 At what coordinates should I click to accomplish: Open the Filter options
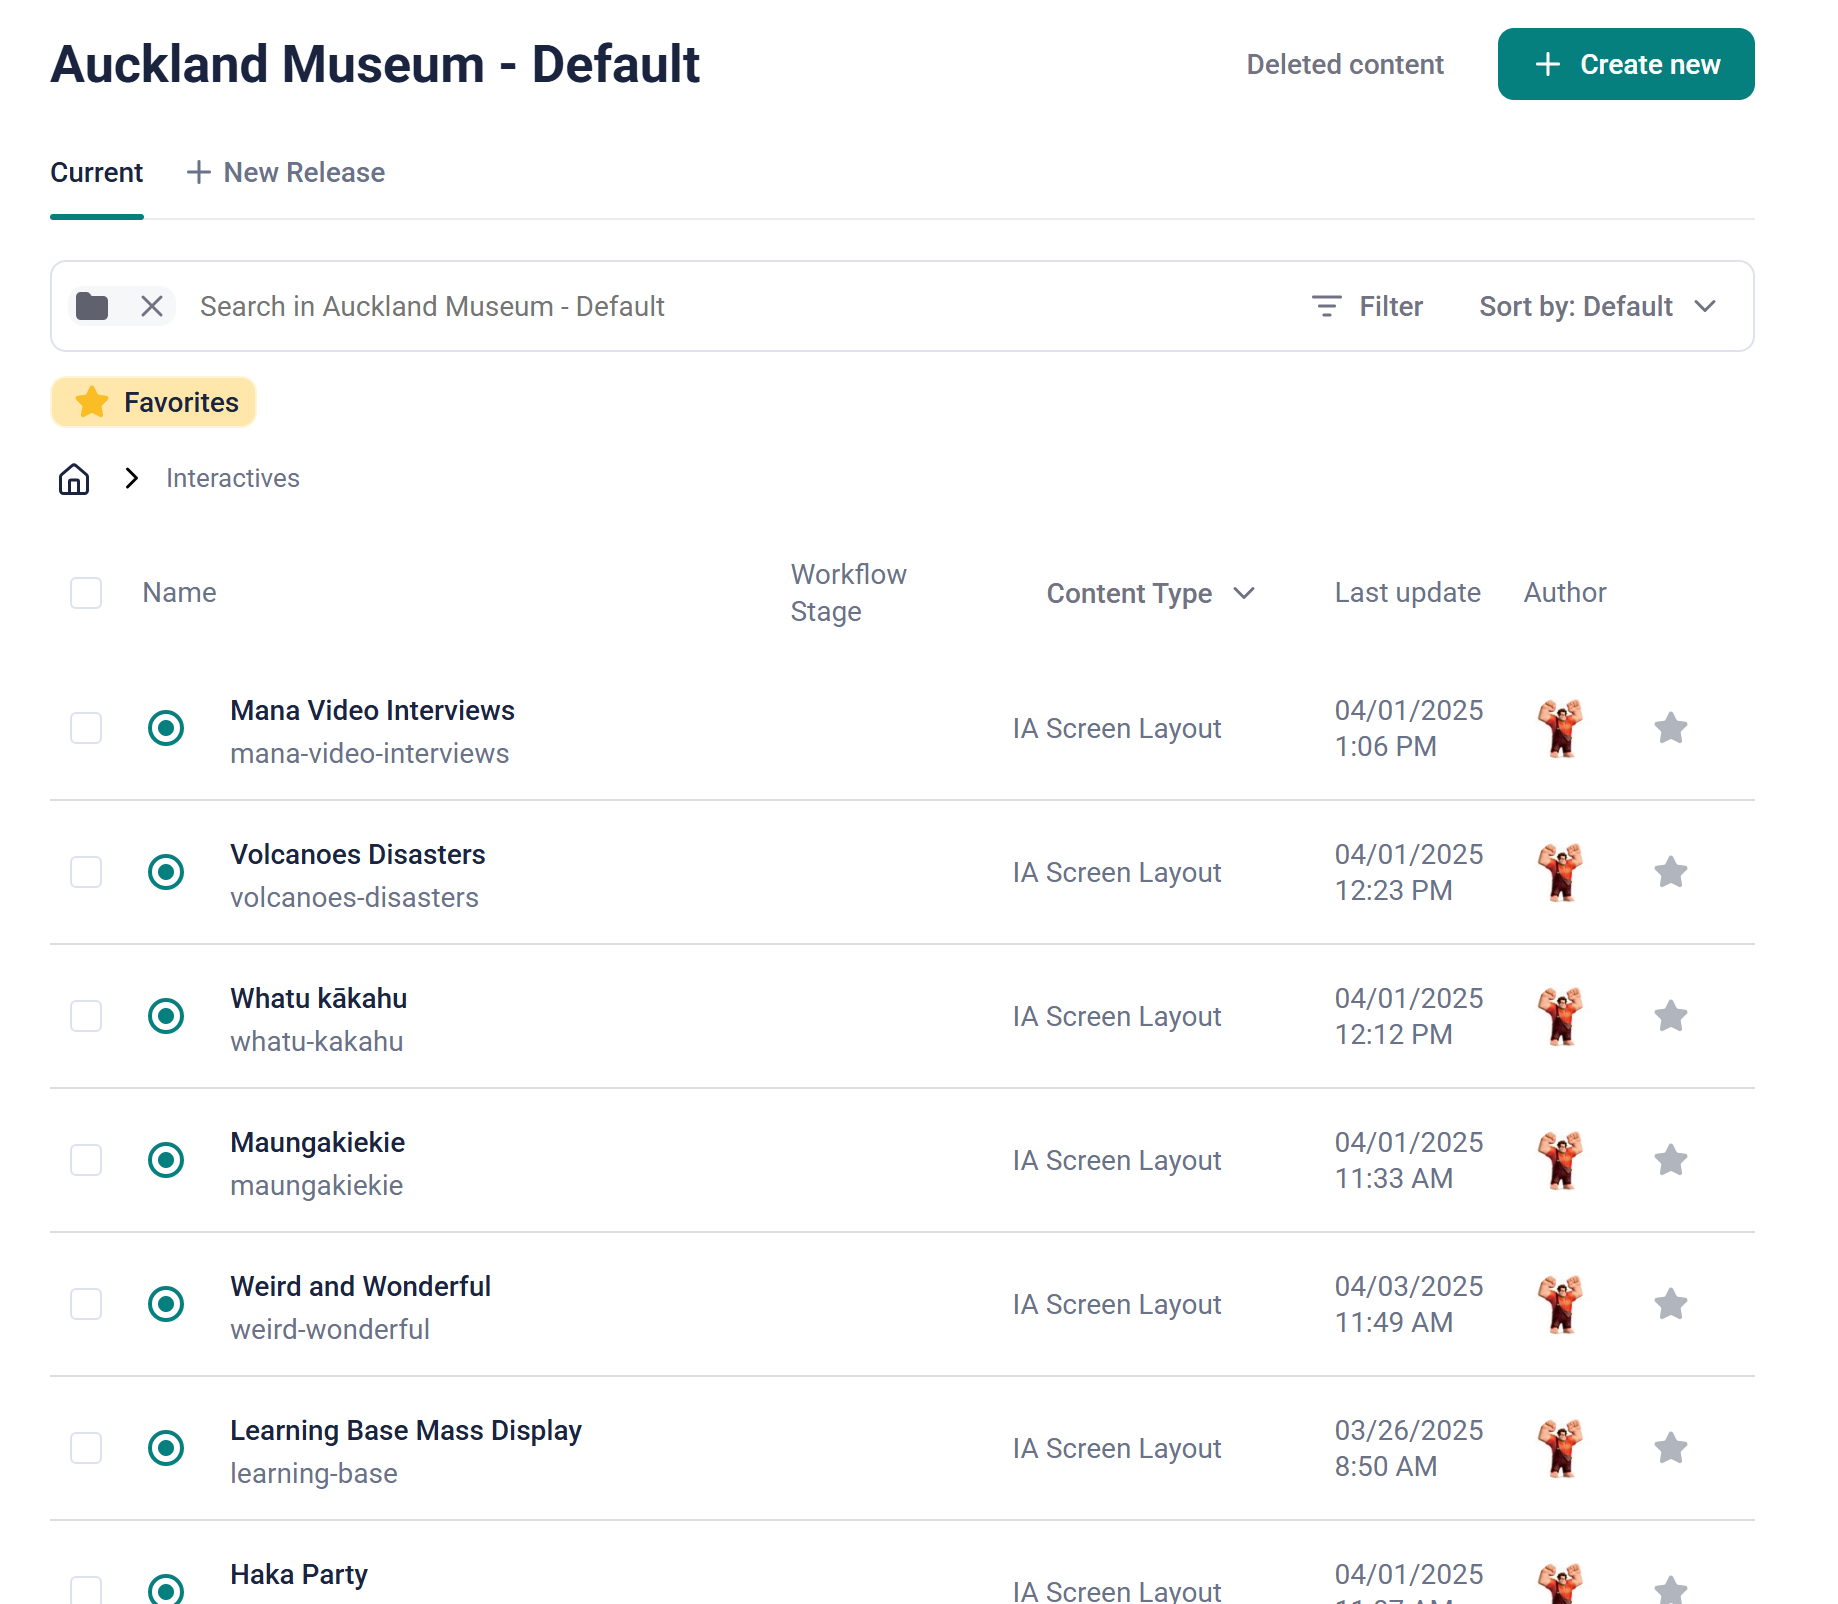pyautogui.click(x=1367, y=306)
